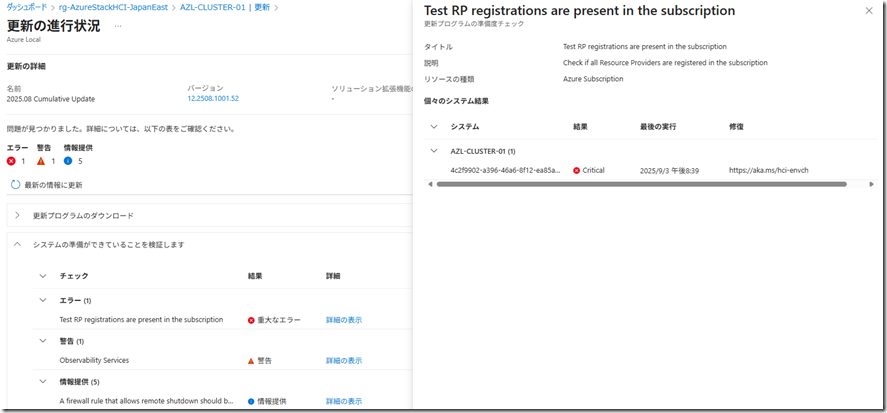Click the 重大なエラー status icon
The image size is (887, 413).
pyautogui.click(x=251, y=320)
